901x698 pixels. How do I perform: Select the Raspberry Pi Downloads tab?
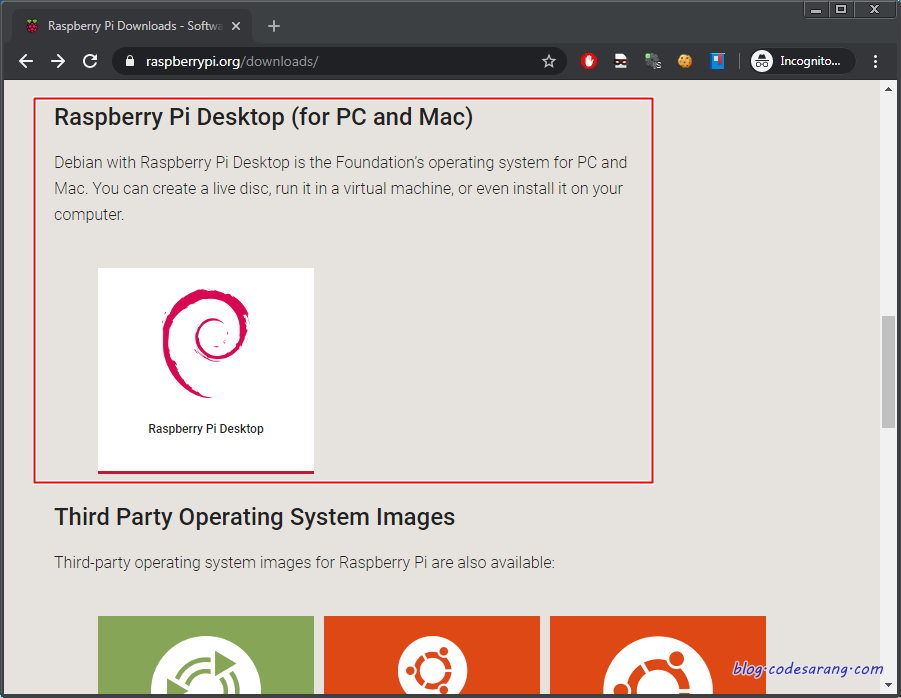(132, 26)
